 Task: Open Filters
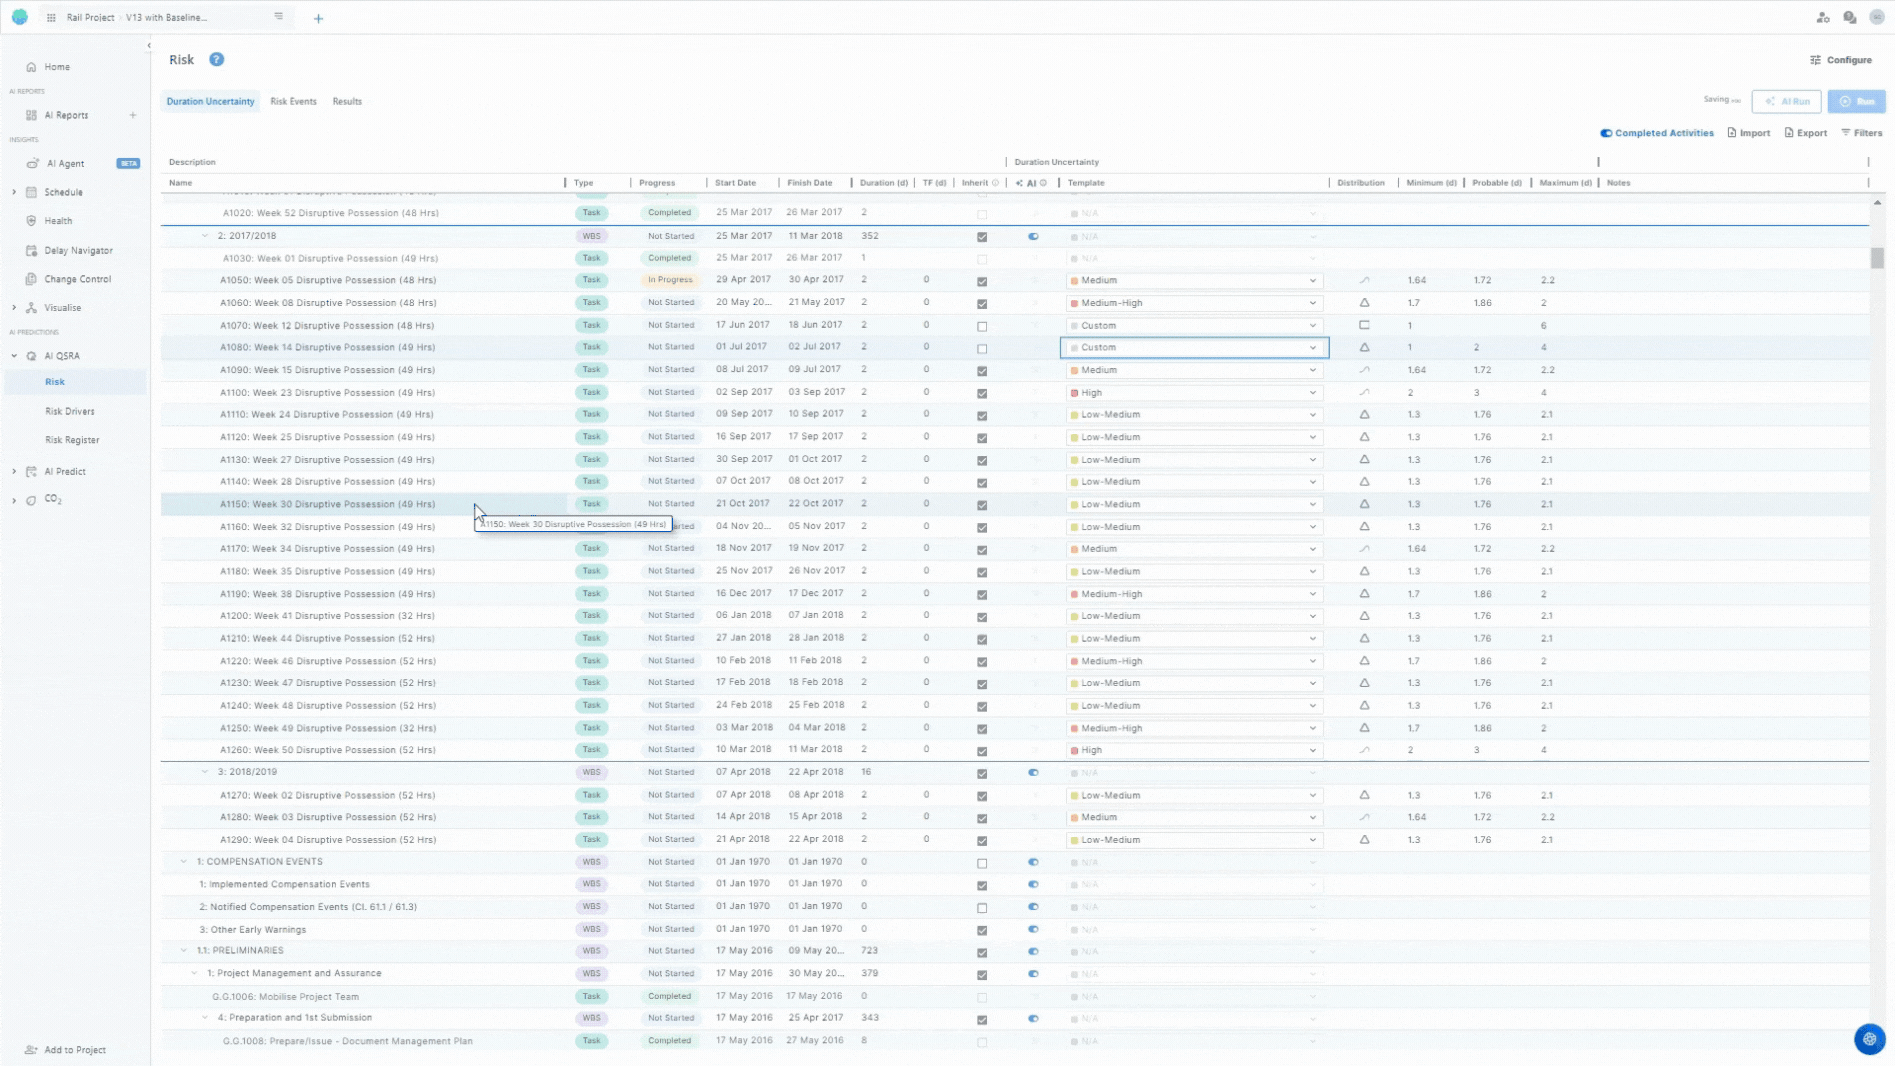coord(1861,133)
